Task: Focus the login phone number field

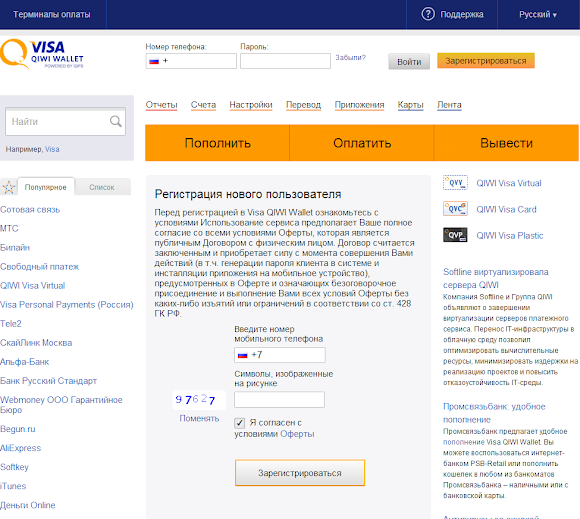Action: tap(191, 61)
